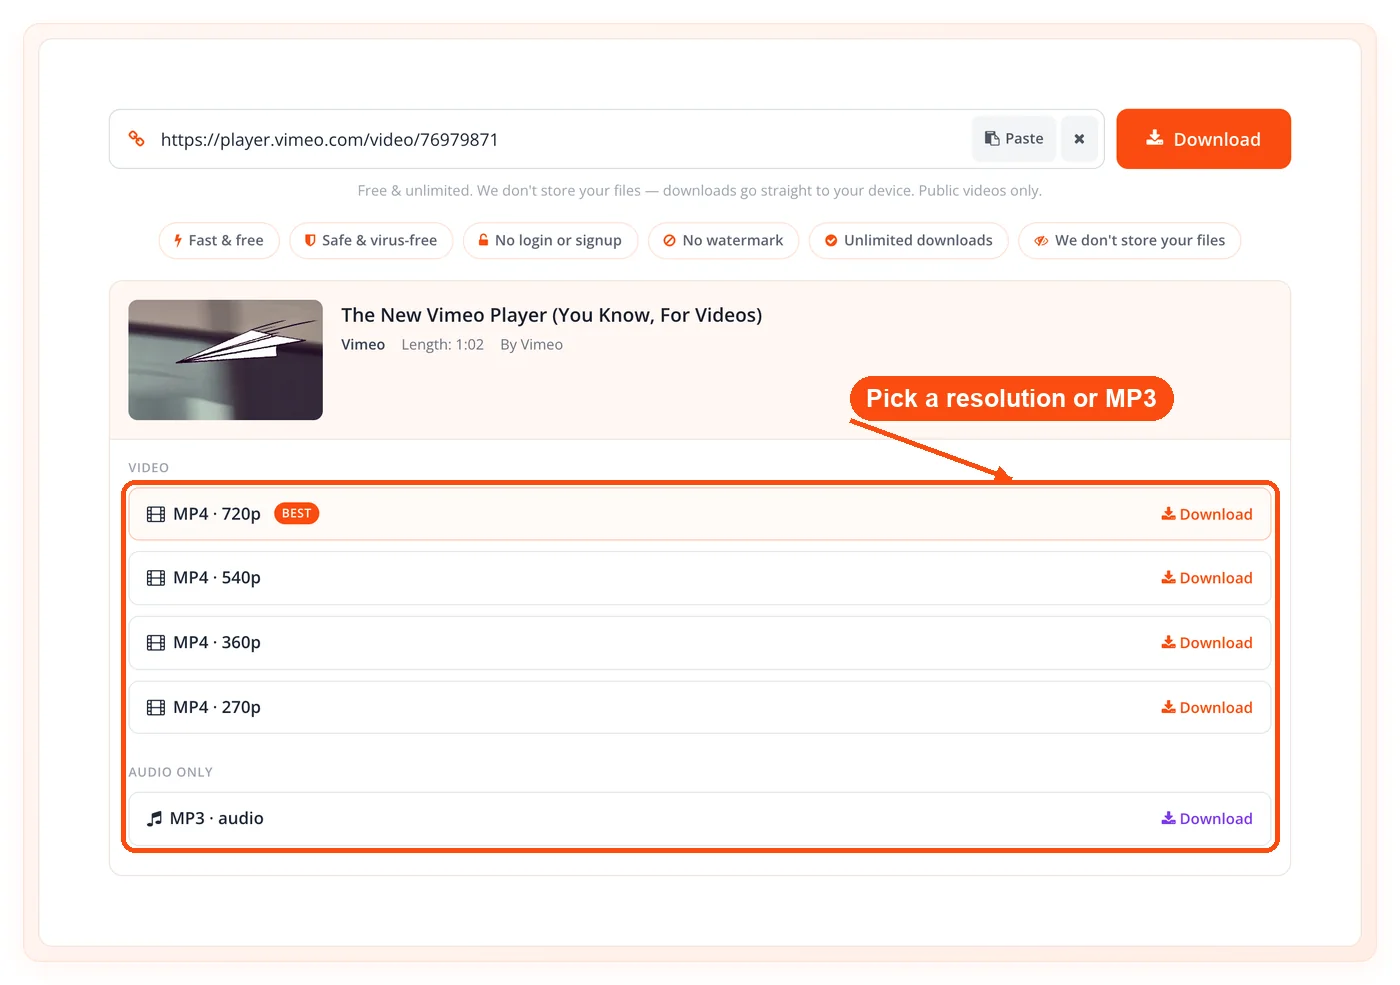Download the MP4 720p version
The height and width of the screenshot is (985, 1400).
pos(1206,514)
